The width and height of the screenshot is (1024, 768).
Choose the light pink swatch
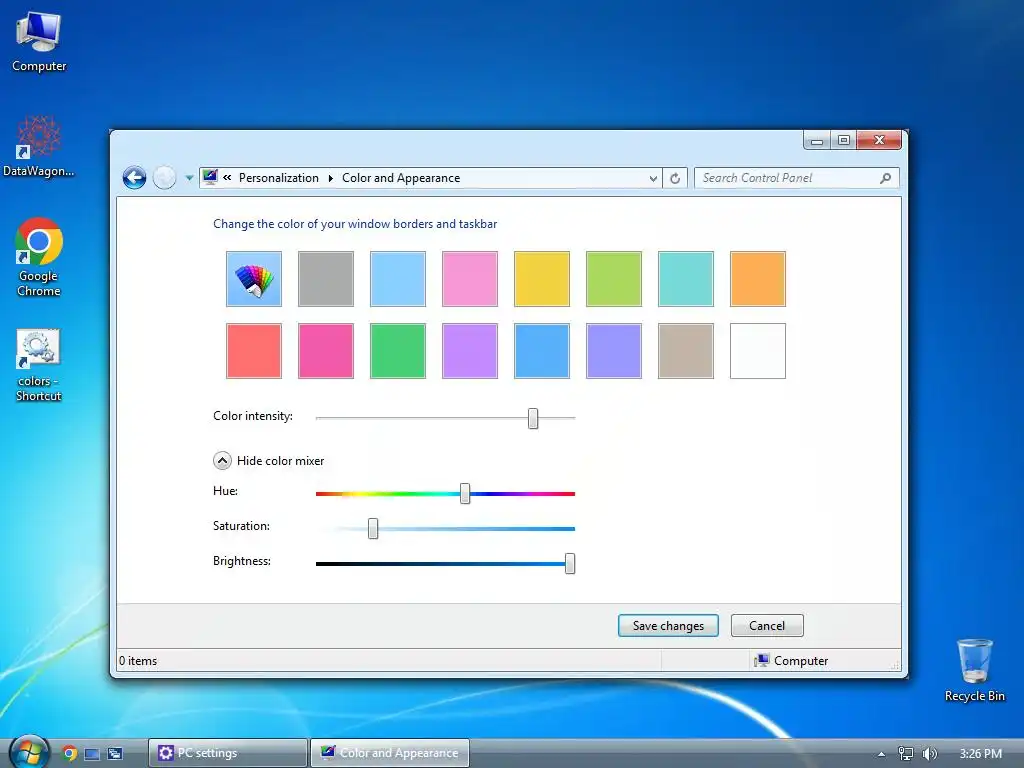pos(470,279)
